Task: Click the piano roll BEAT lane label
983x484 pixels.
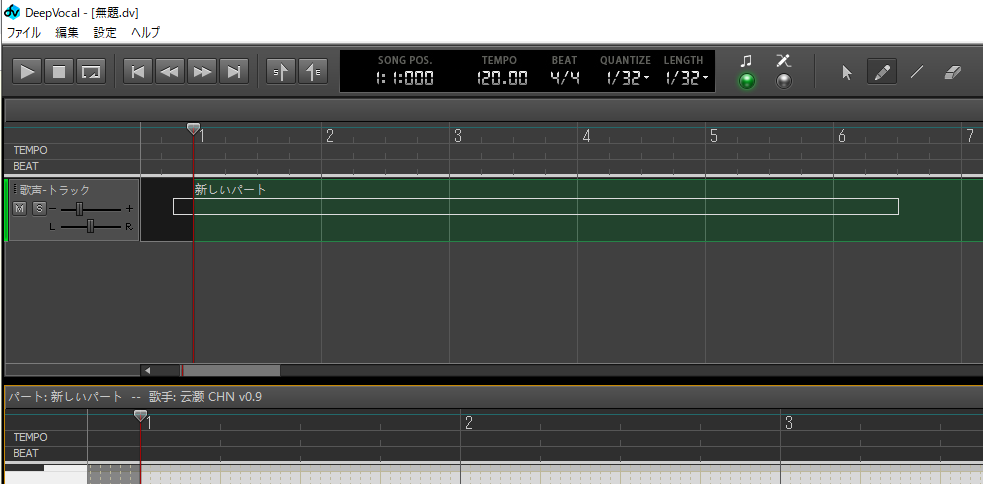Action: 25,453
